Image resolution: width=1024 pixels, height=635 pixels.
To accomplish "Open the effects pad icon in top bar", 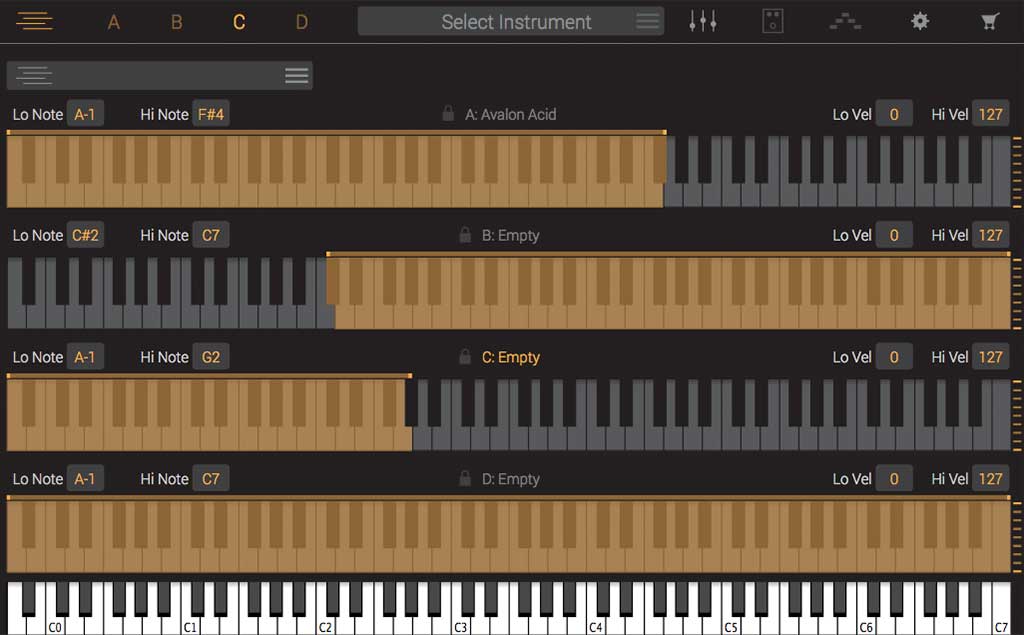I will pos(773,21).
